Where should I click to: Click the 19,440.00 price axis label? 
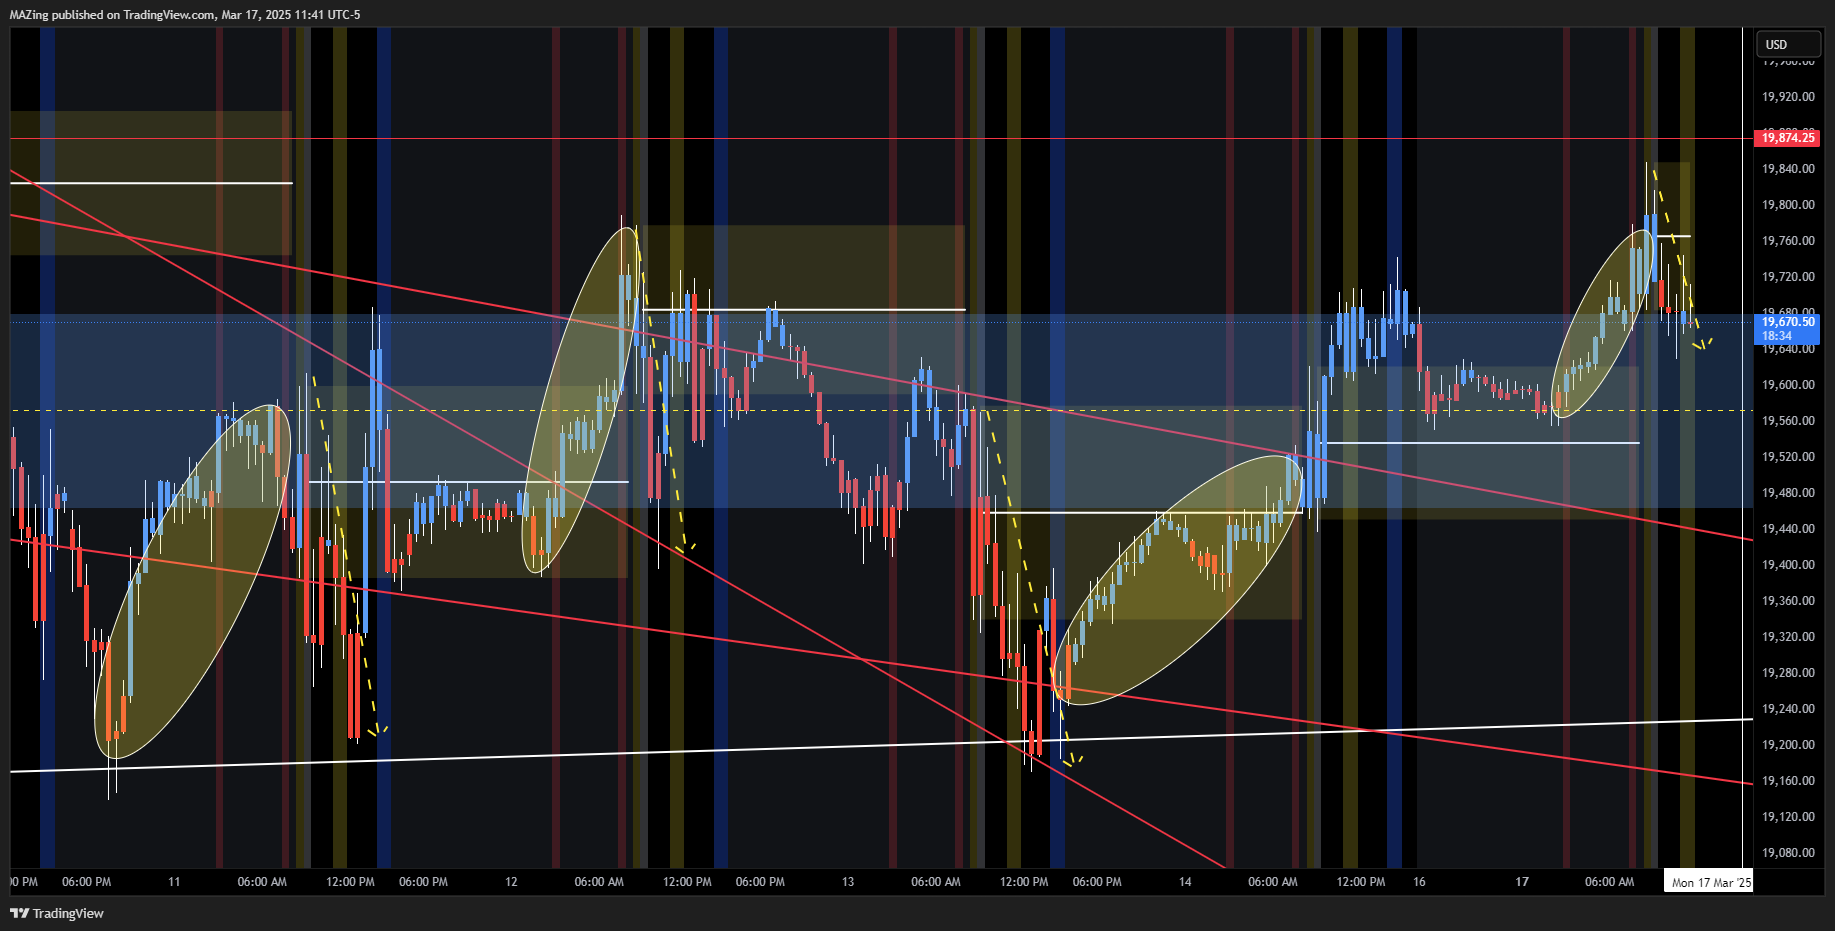click(1788, 529)
